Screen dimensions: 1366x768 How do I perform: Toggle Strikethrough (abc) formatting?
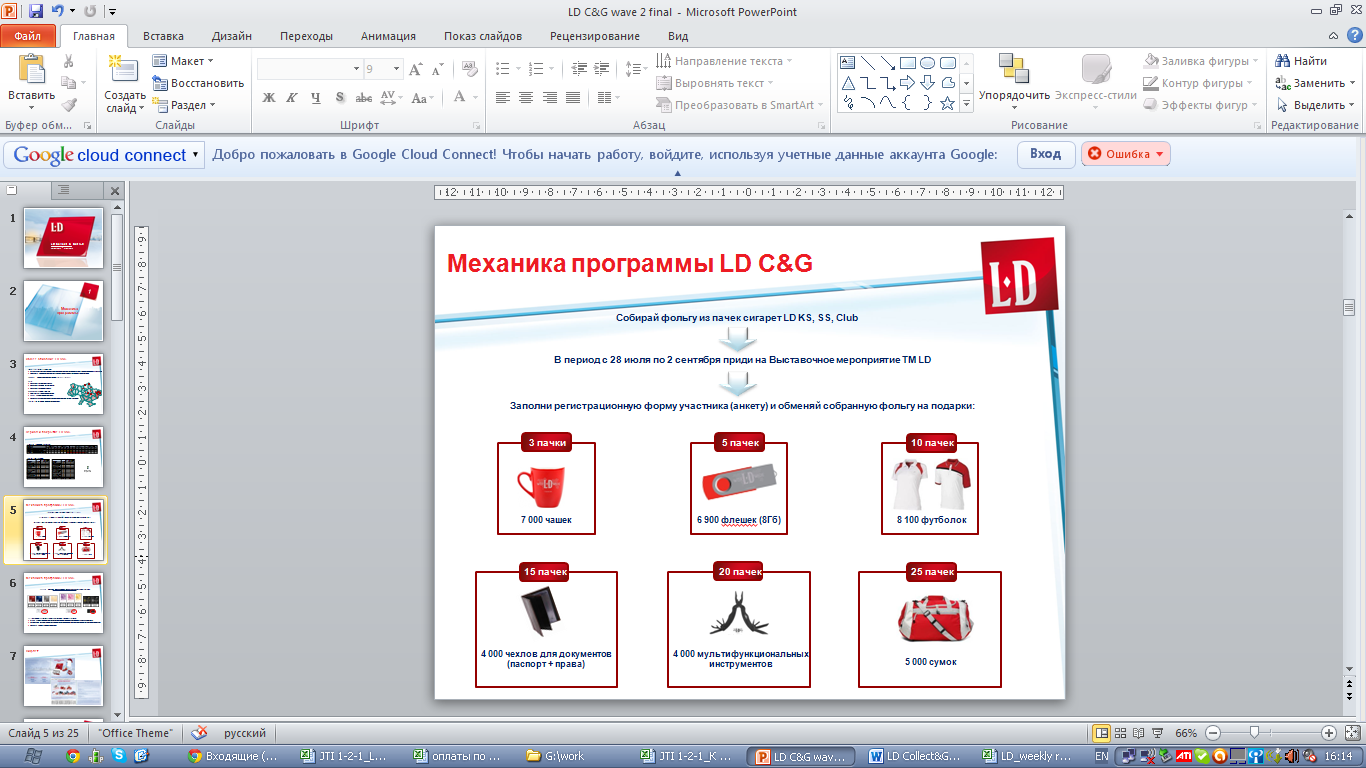[364, 97]
